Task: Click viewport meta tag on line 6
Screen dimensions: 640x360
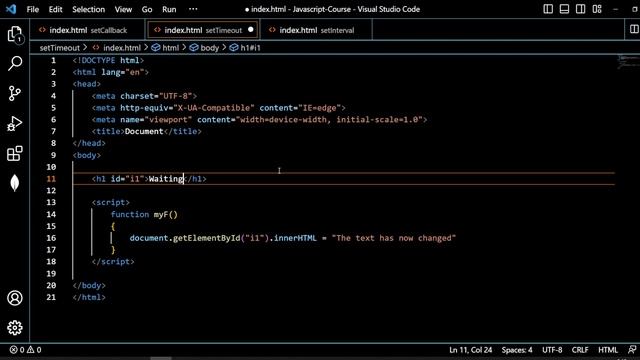Action: 260,120
